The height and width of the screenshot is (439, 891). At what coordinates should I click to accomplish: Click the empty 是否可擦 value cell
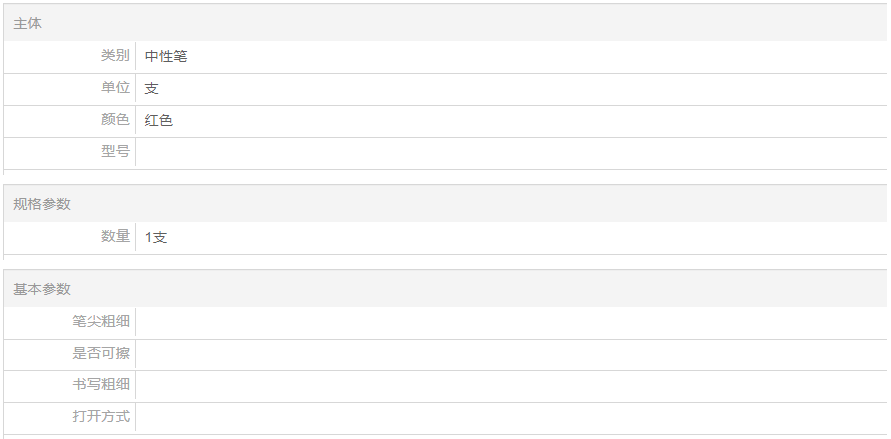pyautogui.click(x=510, y=354)
